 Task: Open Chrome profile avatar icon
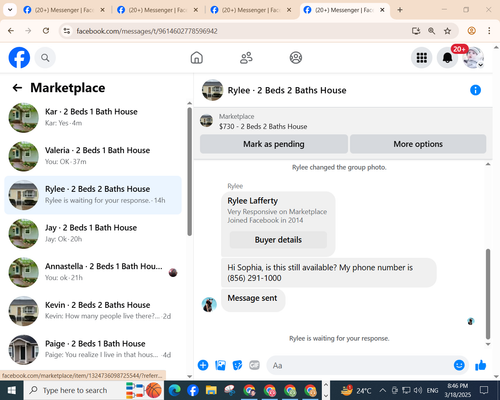coord(471,31)
